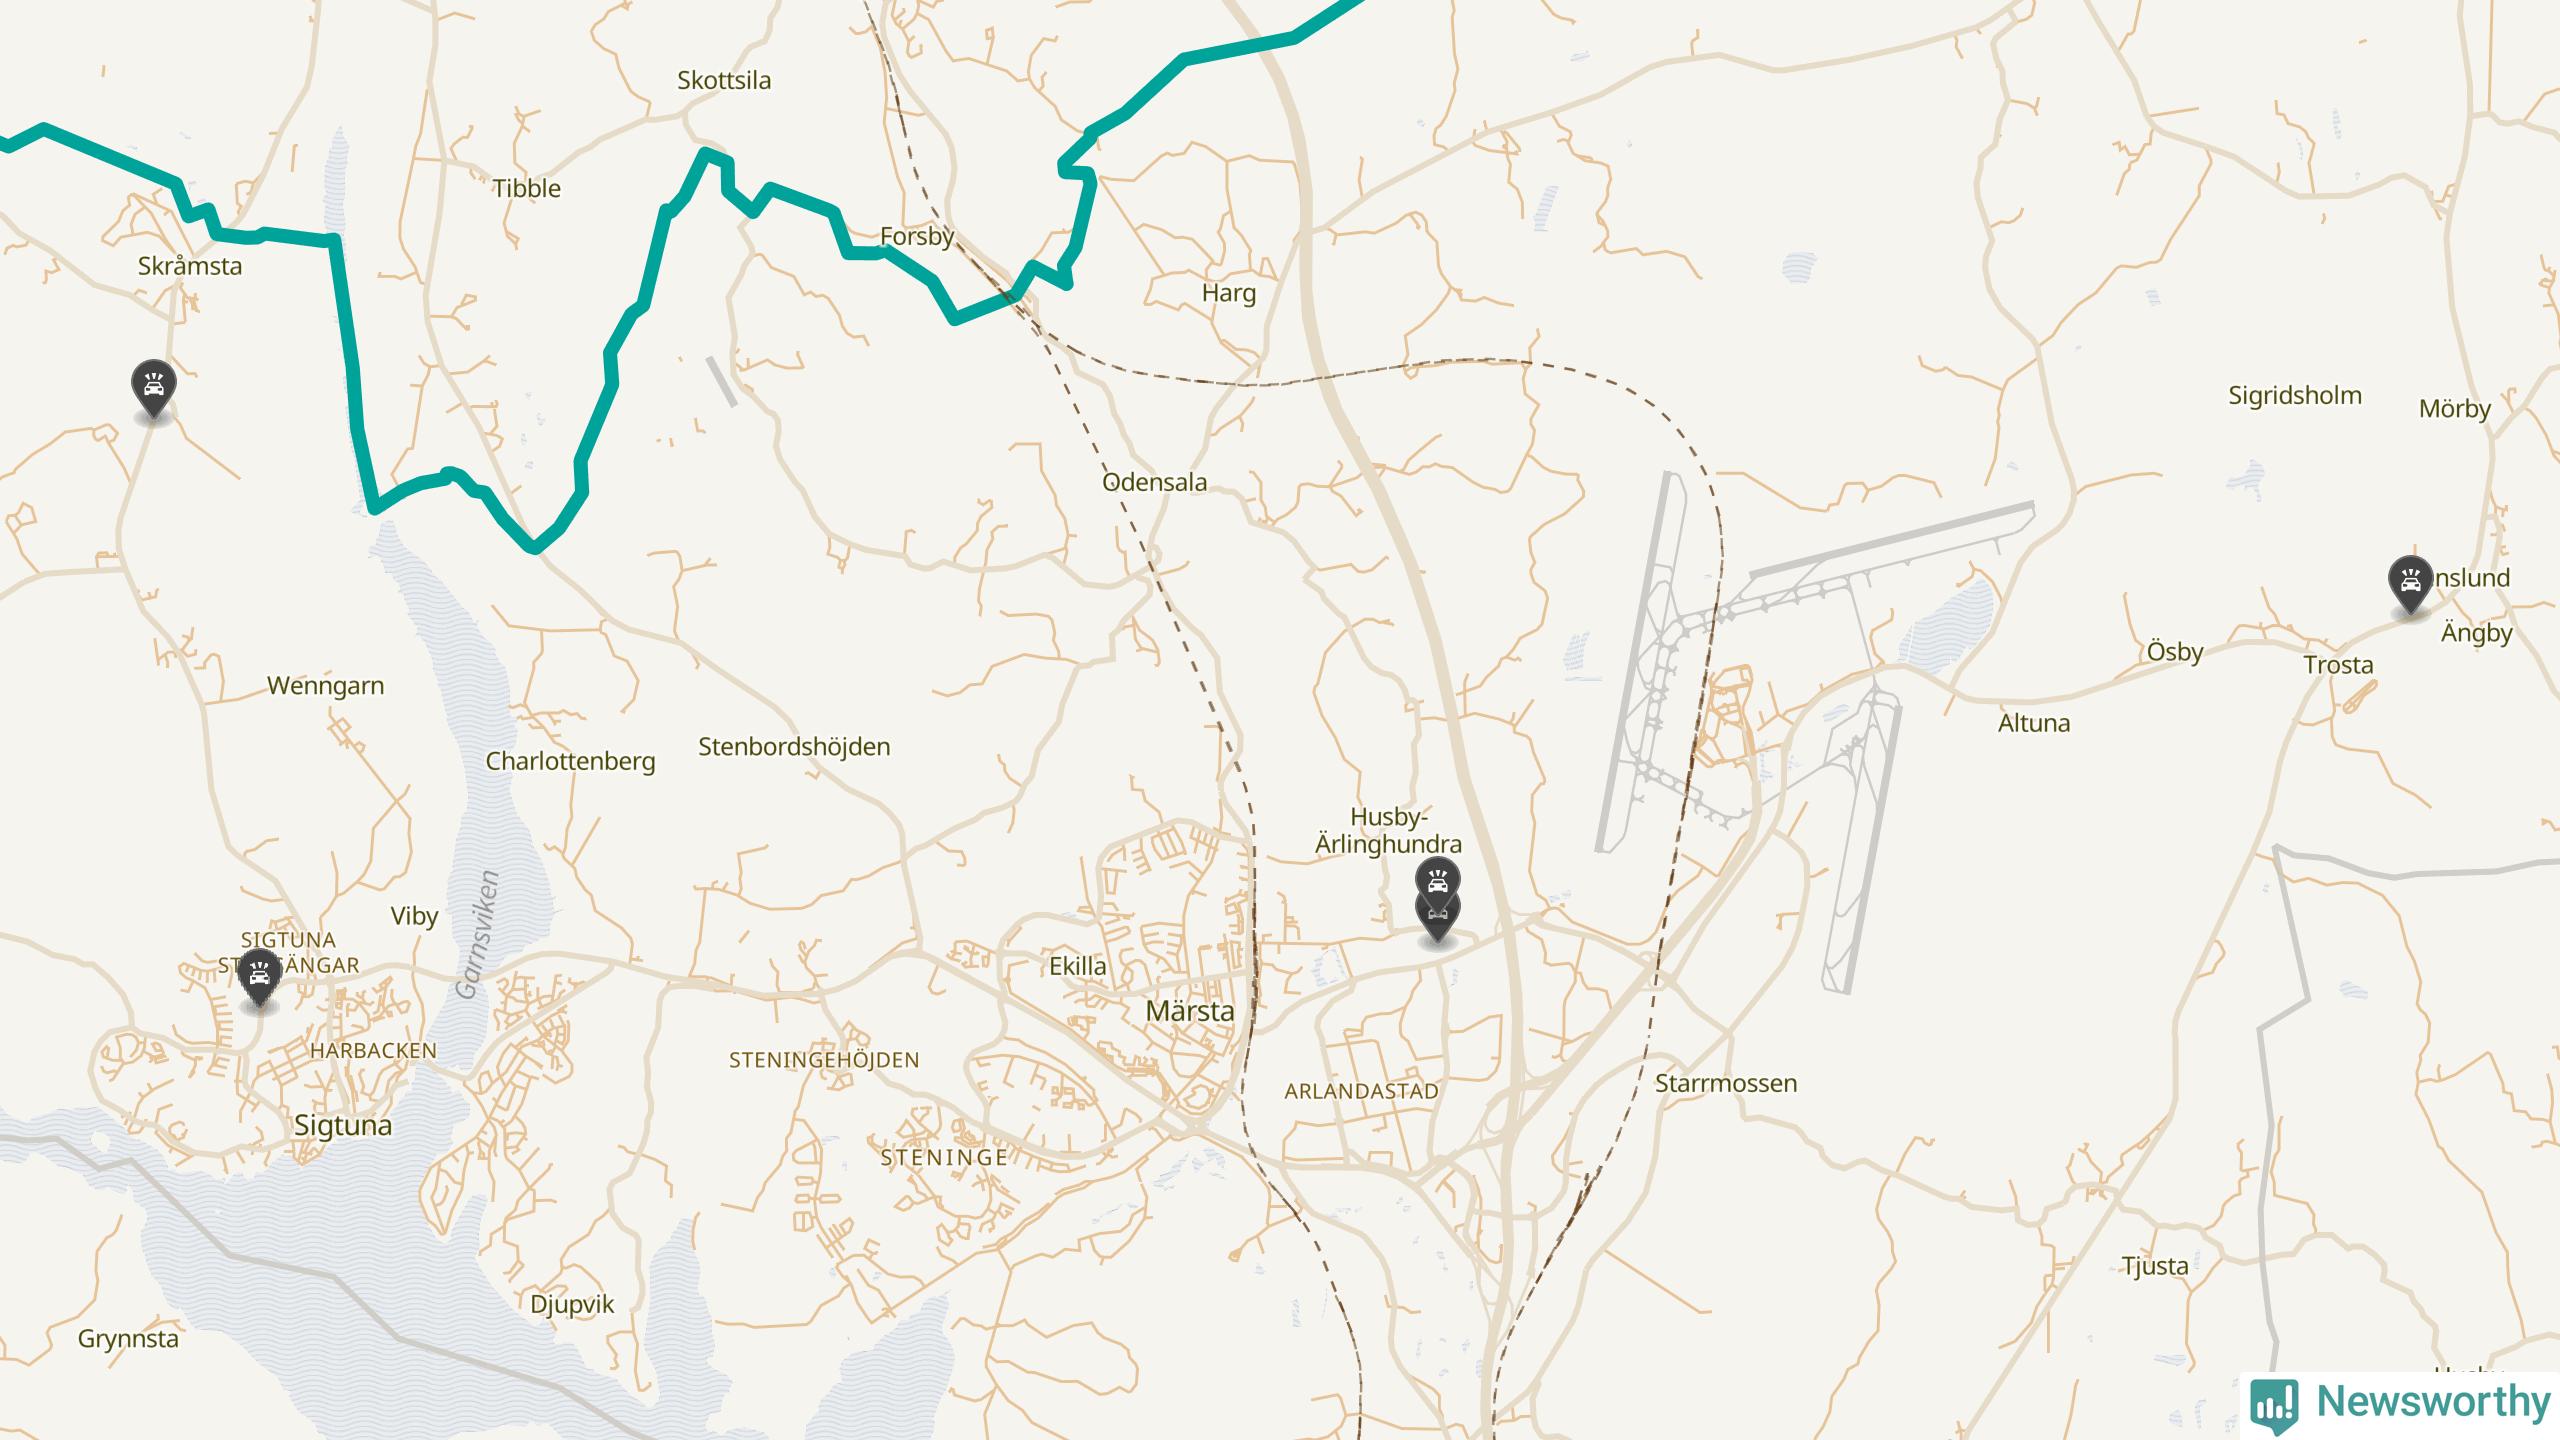The width and height of the screenshot is (2560, 1440).
Task: Select the Altuna place label
Action: [2034, 723]
